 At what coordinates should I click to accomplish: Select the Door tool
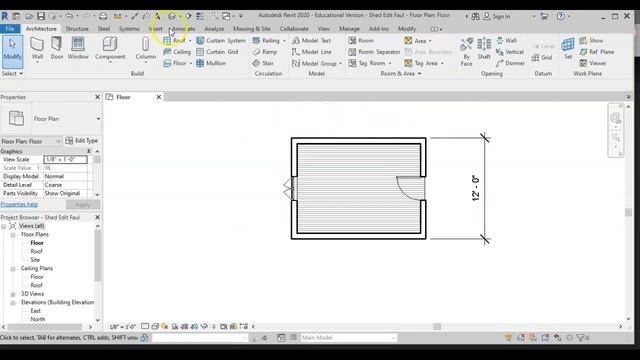[x=57, y=49]
